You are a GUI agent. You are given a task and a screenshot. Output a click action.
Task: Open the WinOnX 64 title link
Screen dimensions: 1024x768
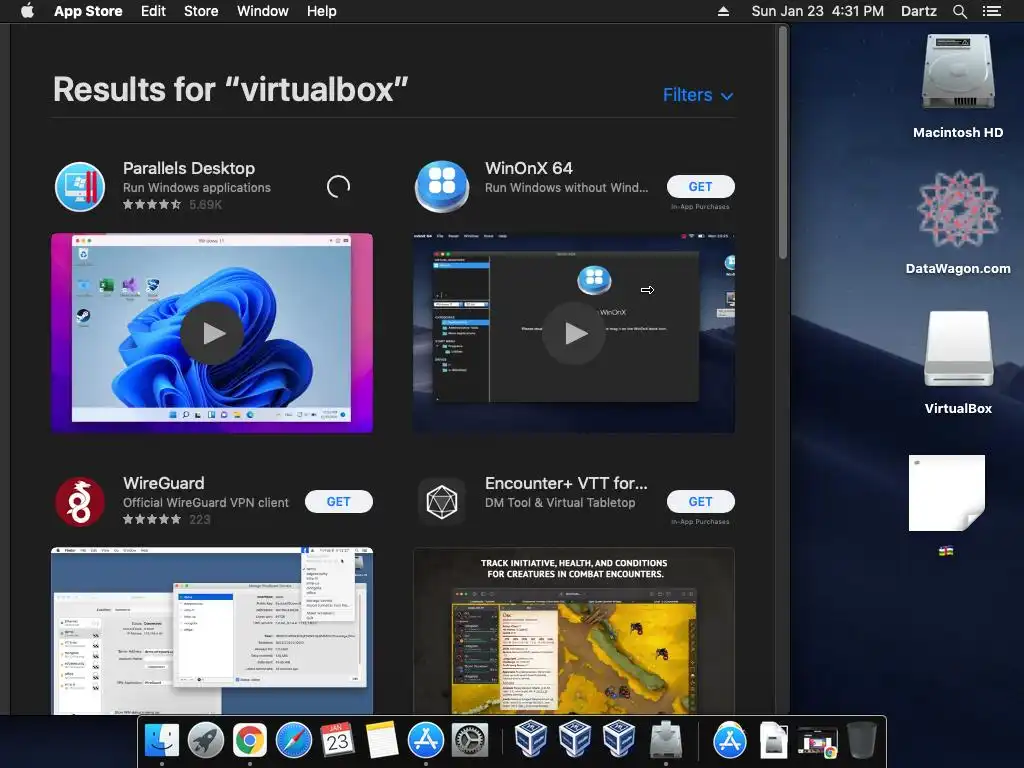click(528, 168)
